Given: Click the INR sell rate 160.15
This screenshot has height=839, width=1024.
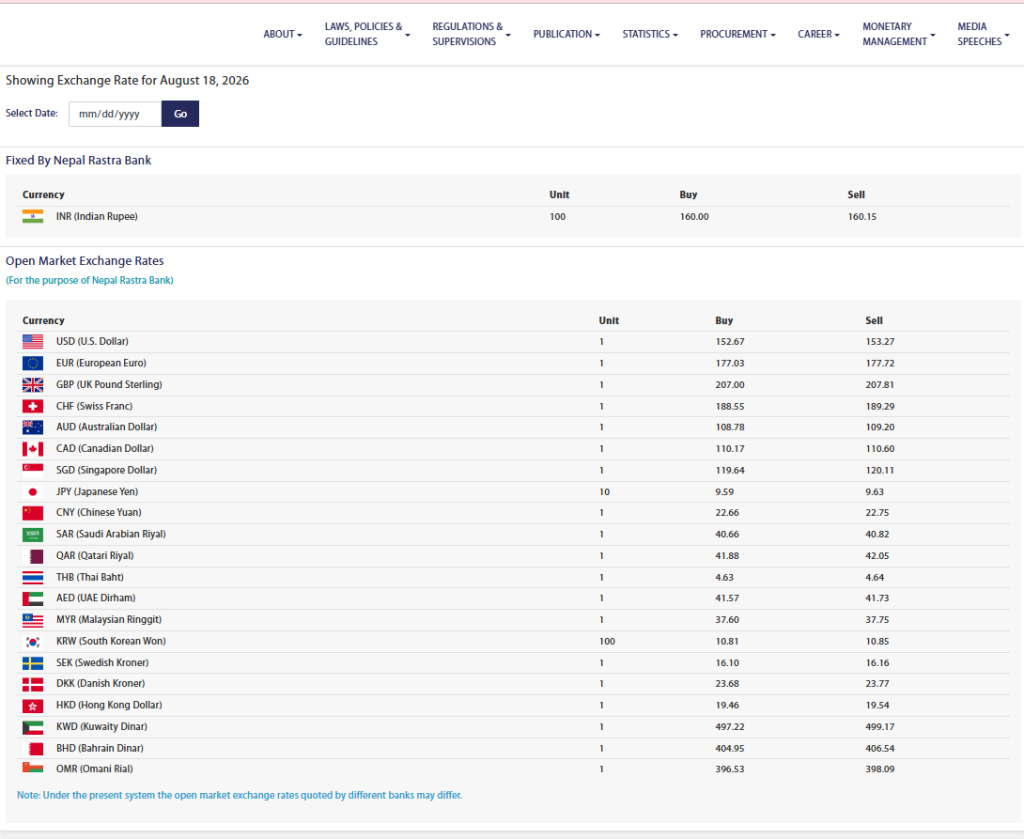Looking at the screenshot, I should 862,216.
